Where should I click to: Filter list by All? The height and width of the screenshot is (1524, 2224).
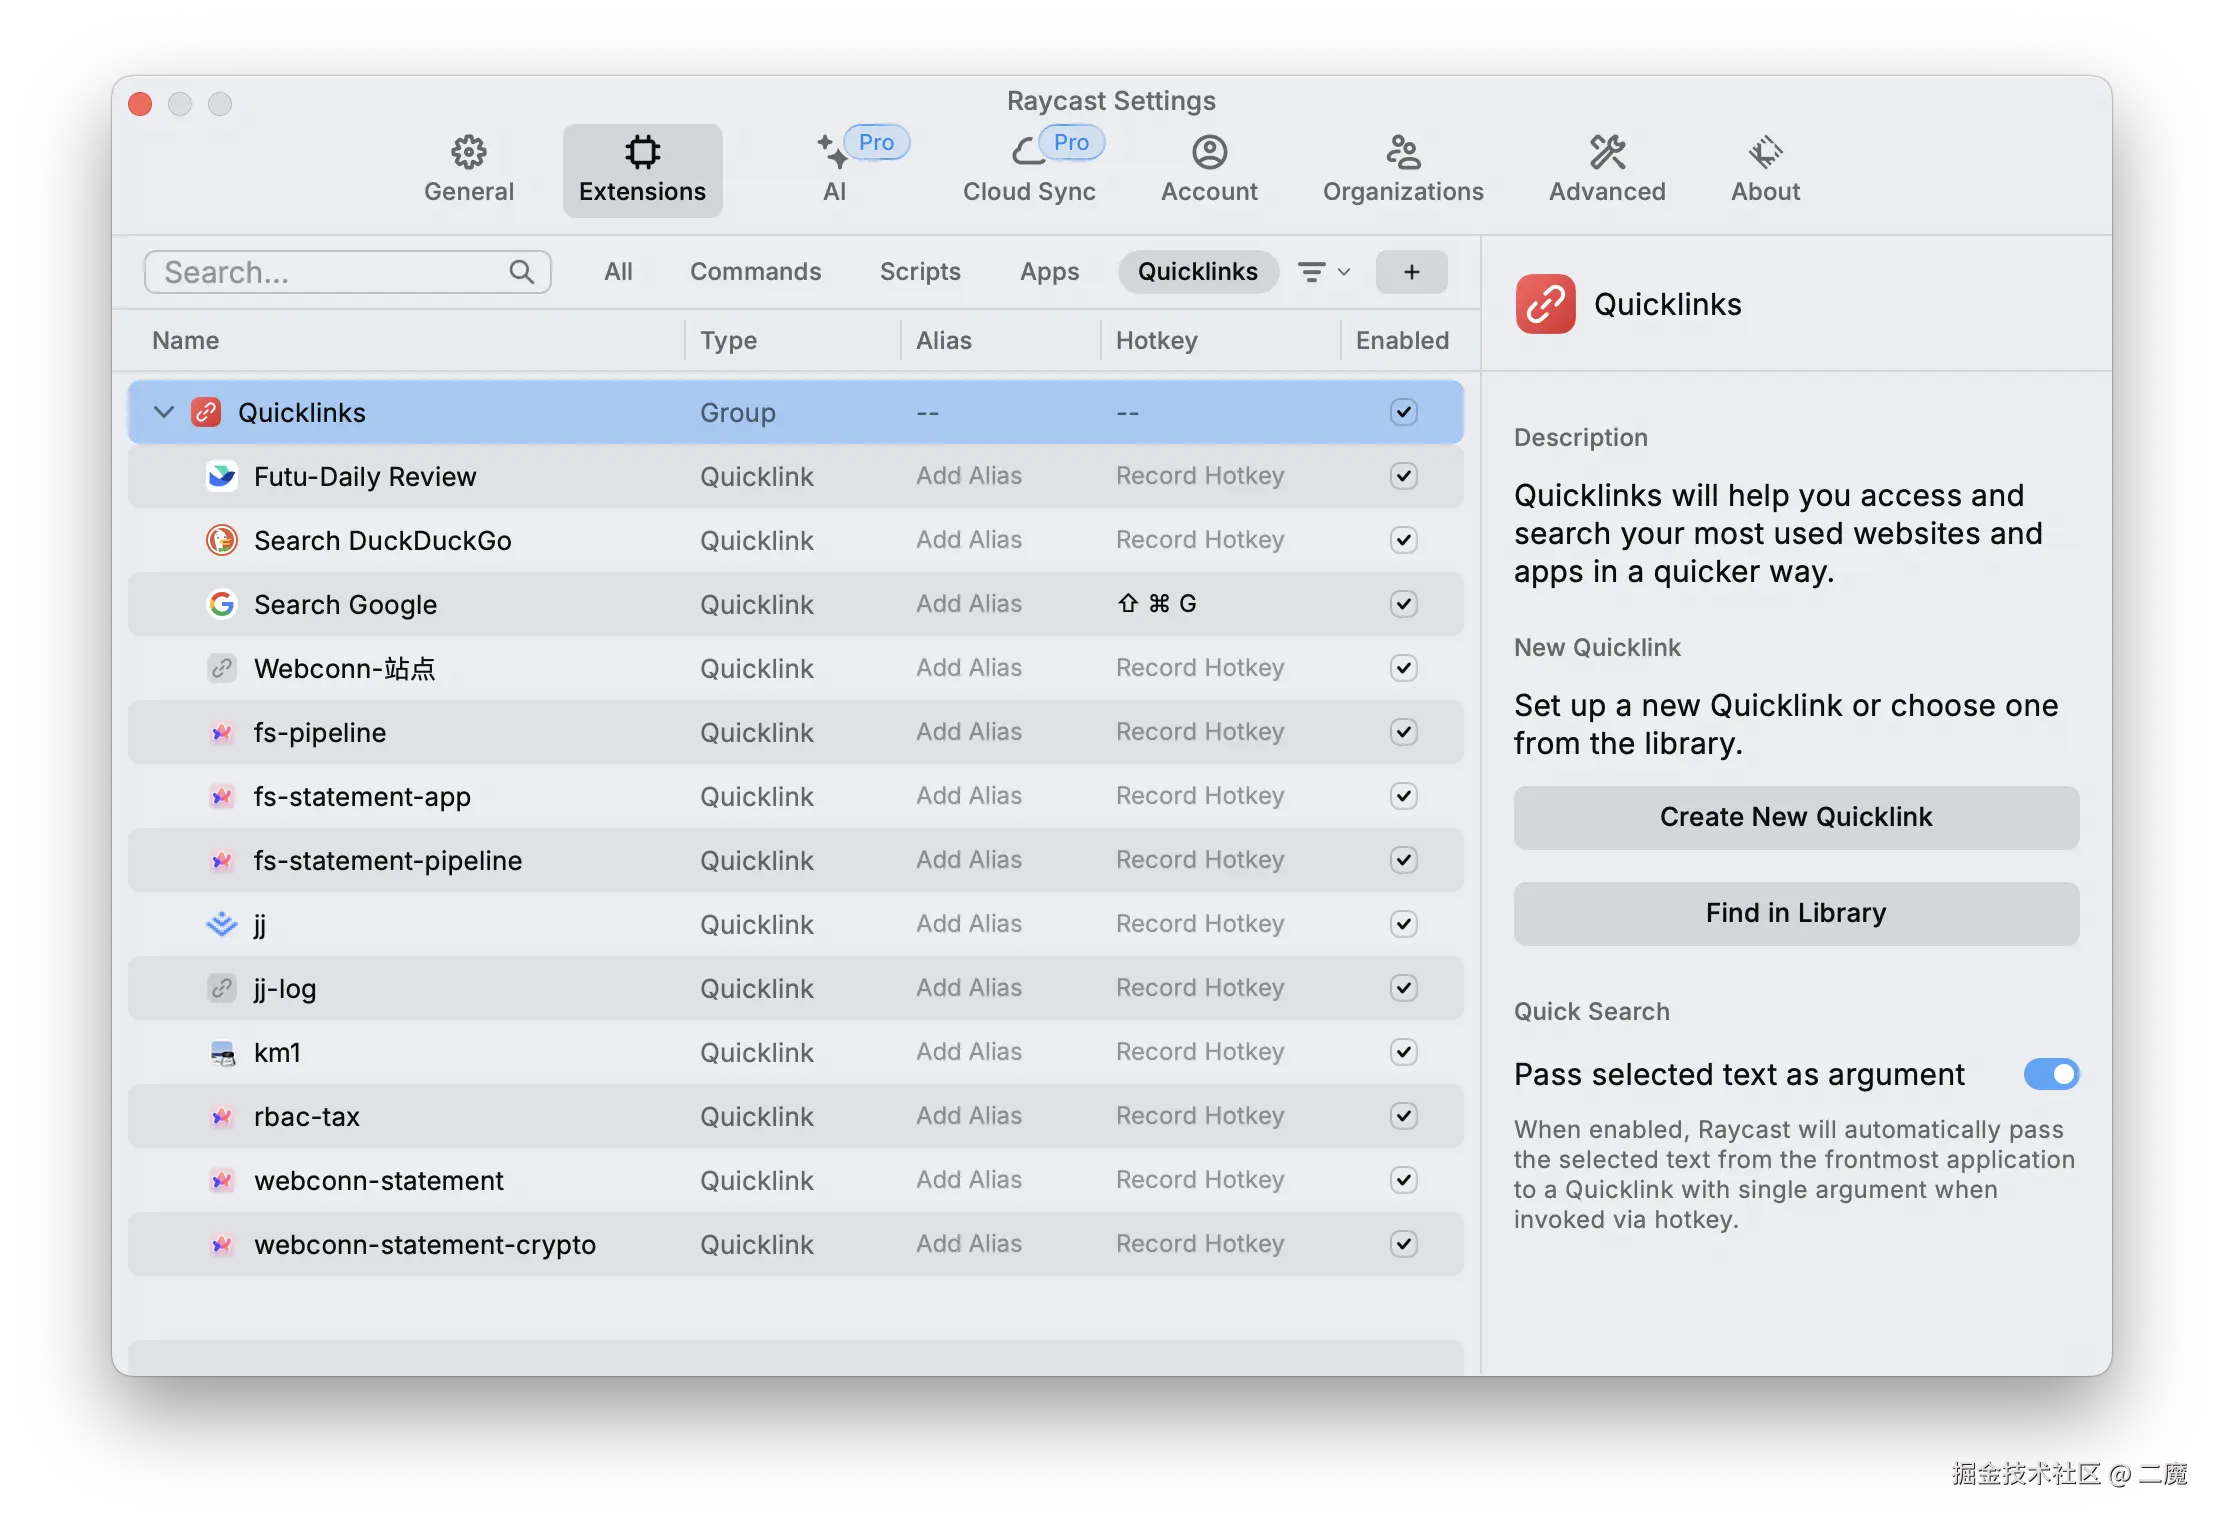coord(618,272)
